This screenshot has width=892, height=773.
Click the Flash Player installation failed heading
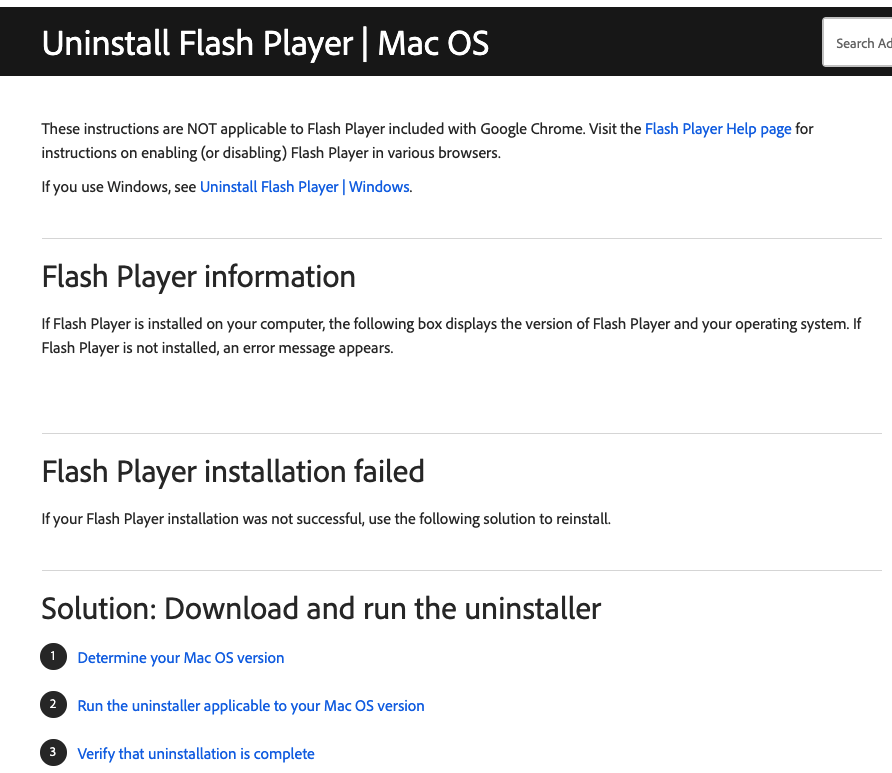point(233,471)
